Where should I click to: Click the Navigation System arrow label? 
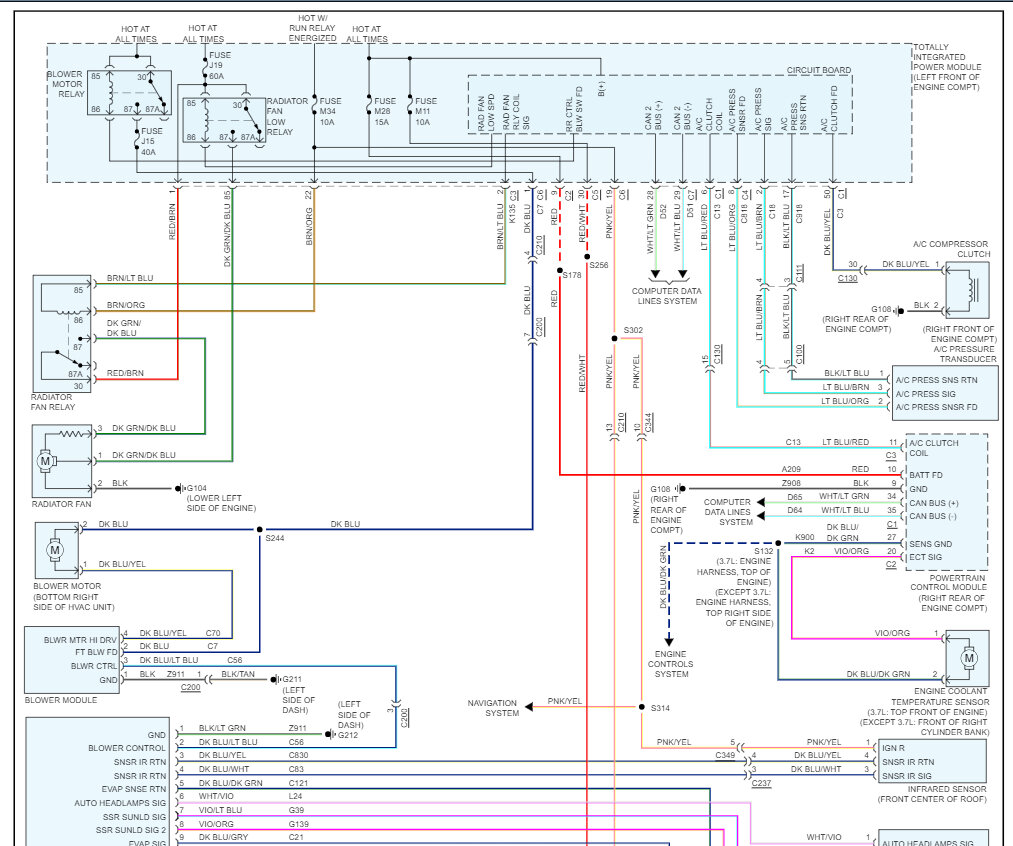(x=493, y=708)
